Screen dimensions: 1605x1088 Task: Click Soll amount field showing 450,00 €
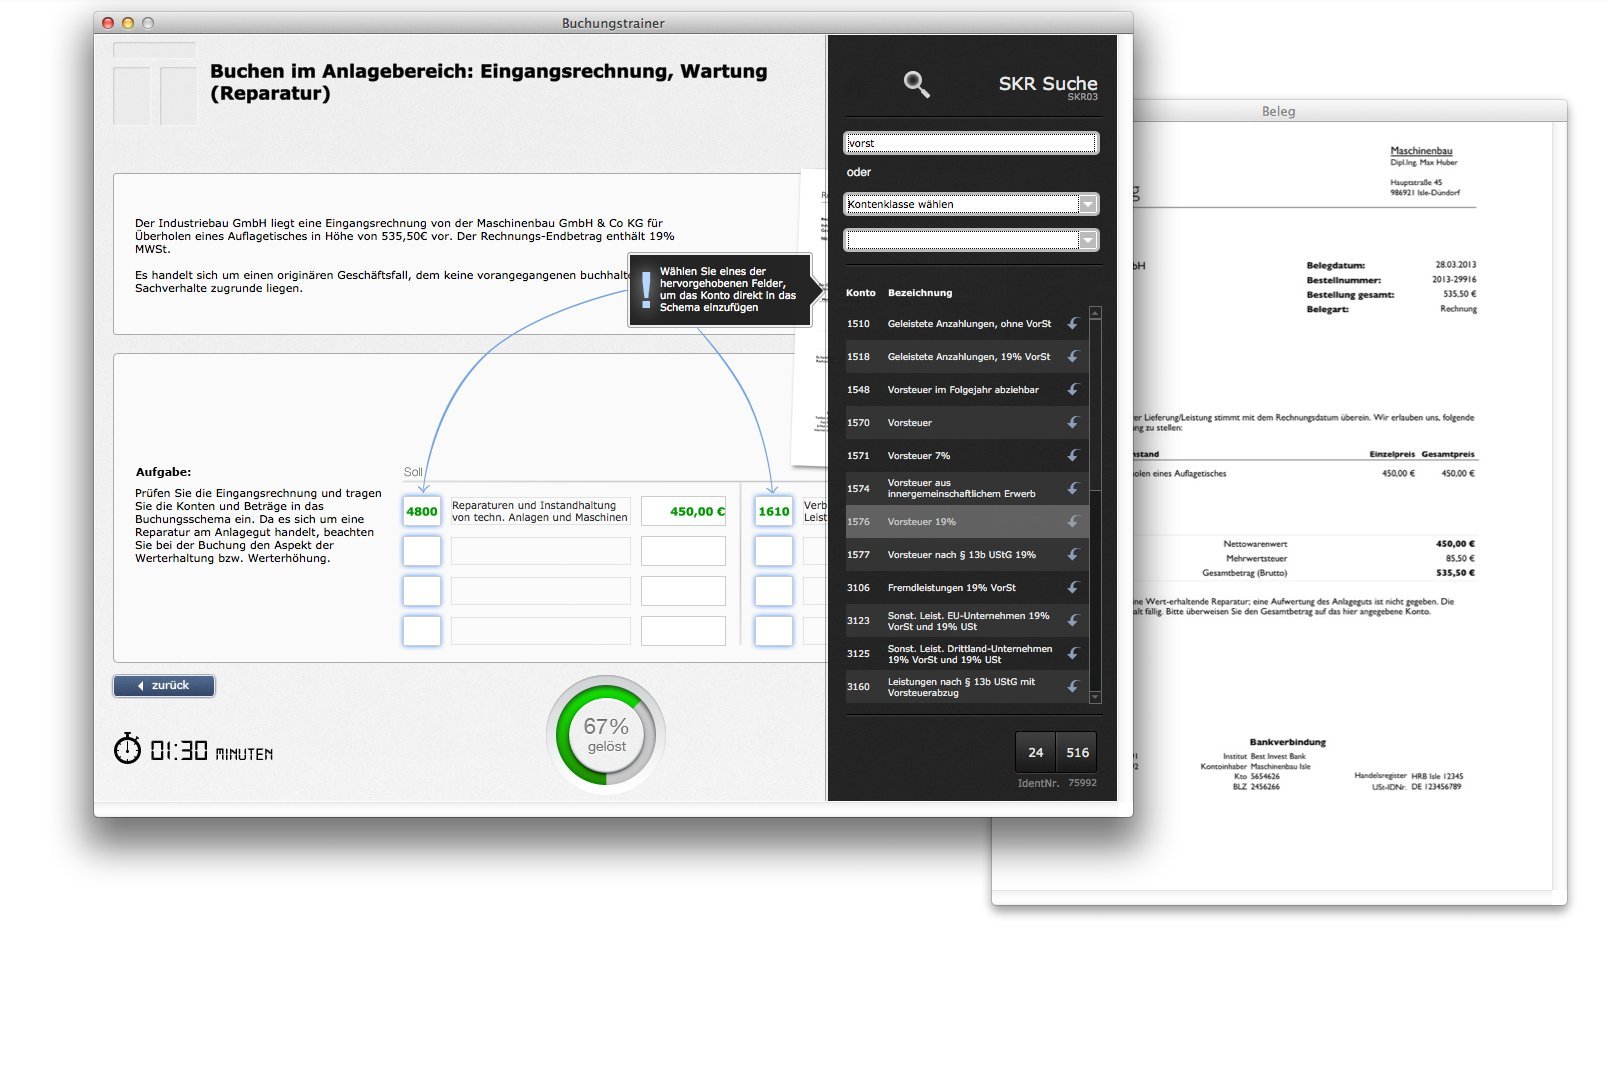[683, 511]
